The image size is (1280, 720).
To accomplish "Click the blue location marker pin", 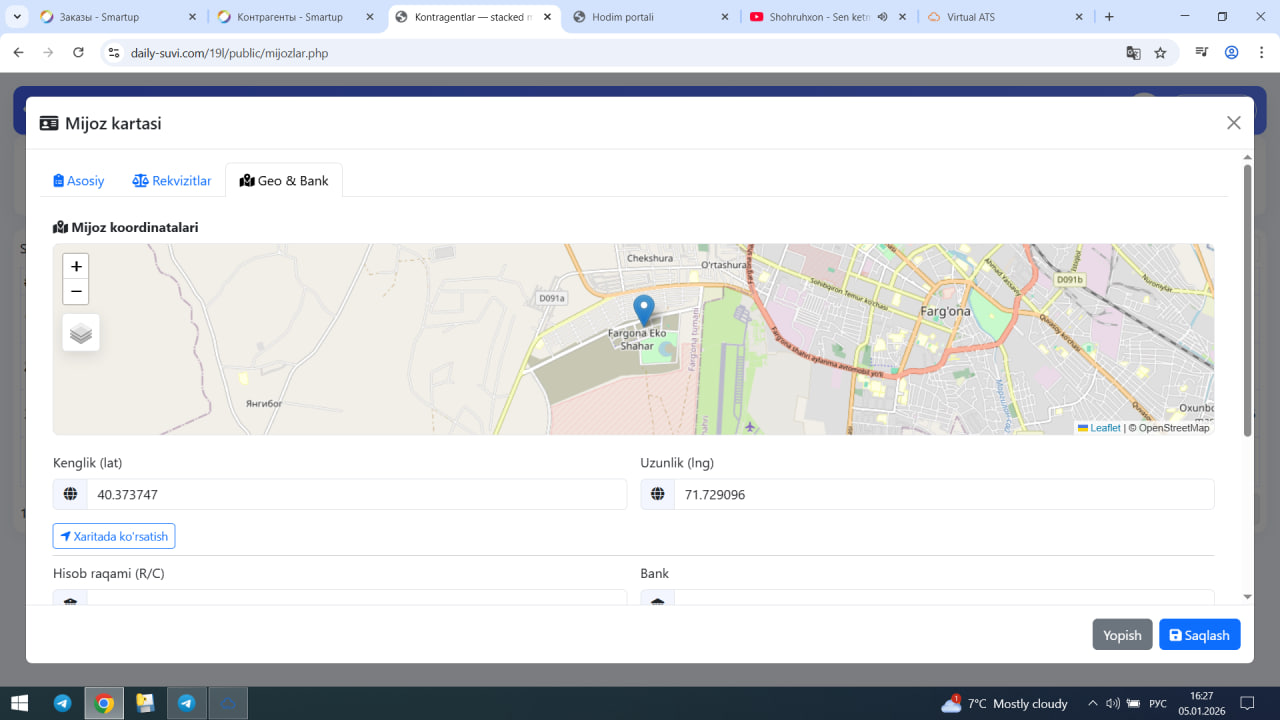I will tap(644, 309).
